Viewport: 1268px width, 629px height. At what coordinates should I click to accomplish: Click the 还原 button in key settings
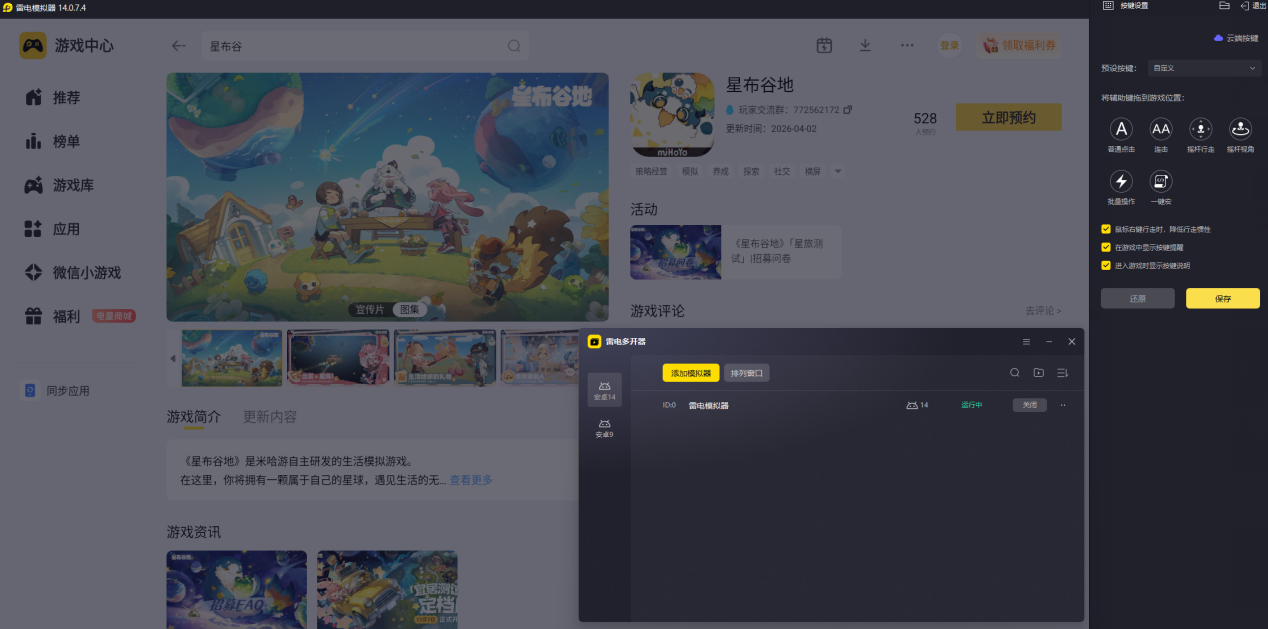[1137, 298]
